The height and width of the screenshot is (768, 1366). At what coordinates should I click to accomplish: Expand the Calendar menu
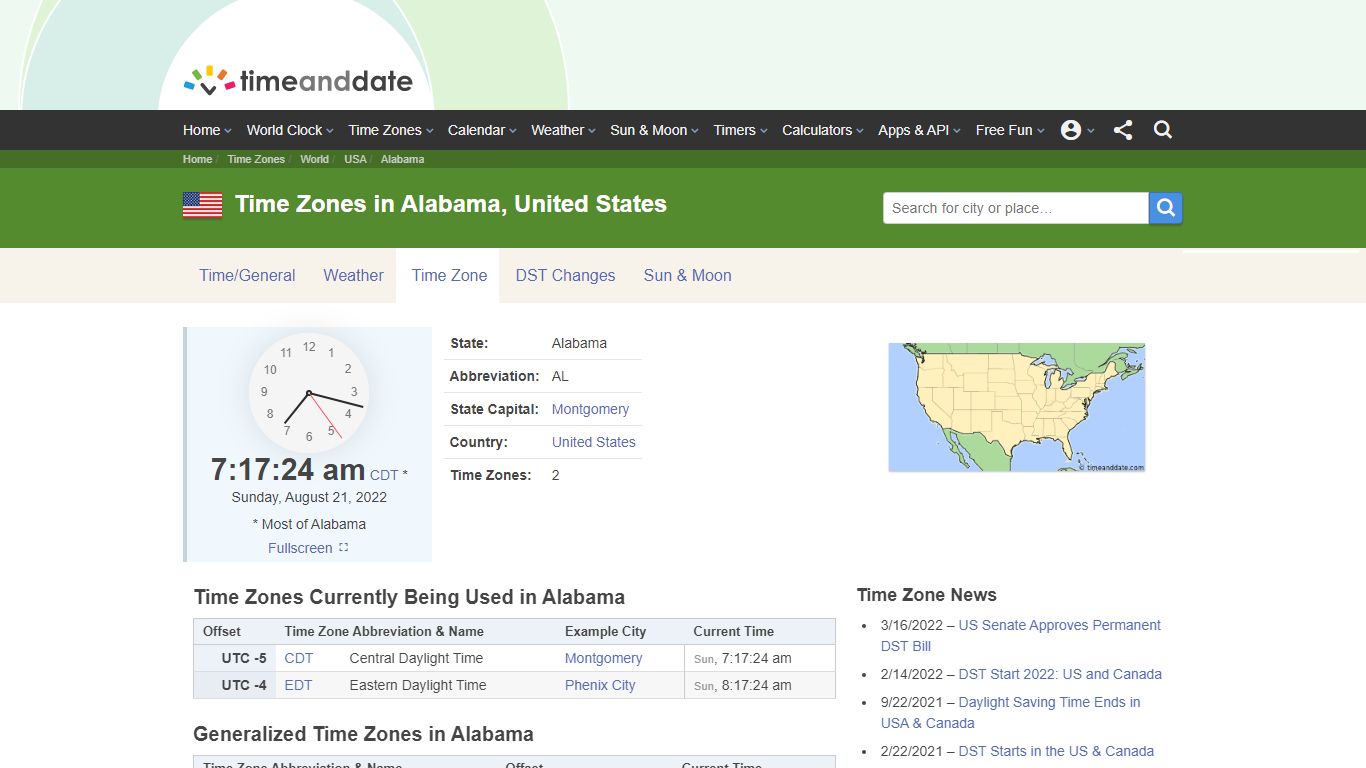coord(482,130)
